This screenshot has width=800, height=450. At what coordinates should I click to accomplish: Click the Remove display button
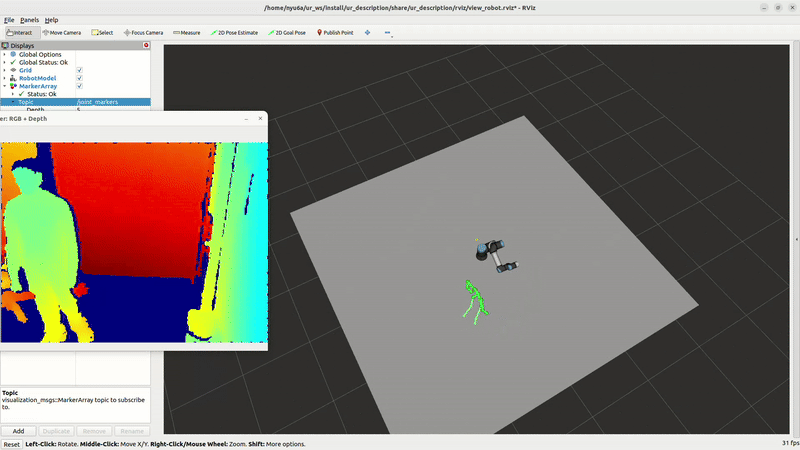pos(94,431)
